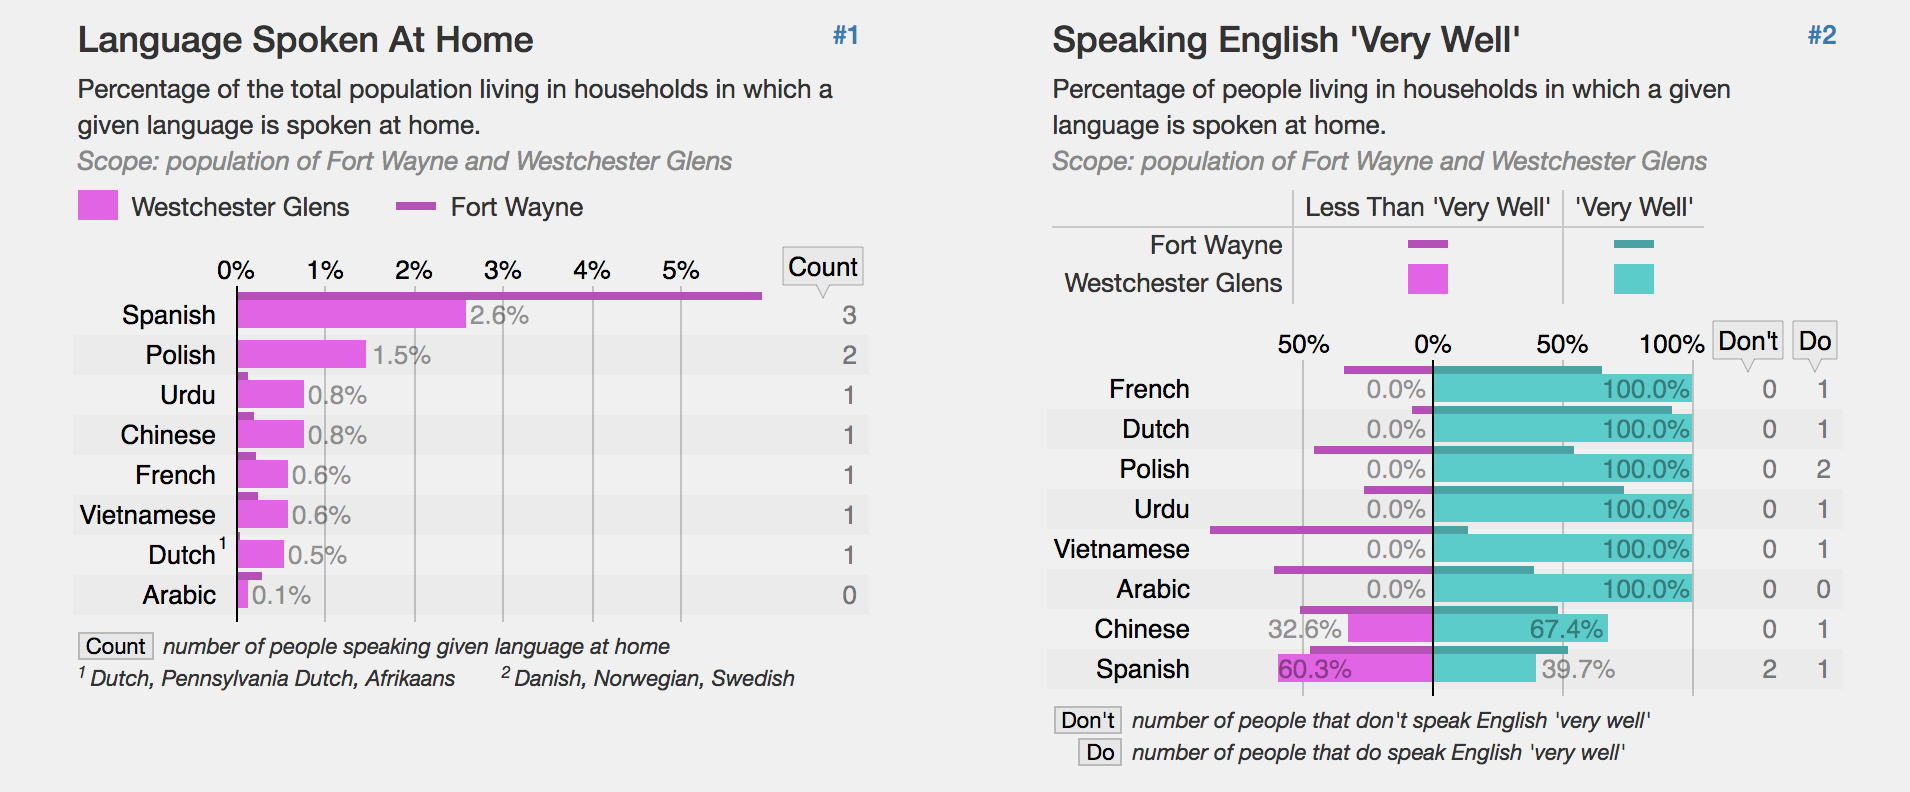
Task: Click the Polish 1.5% bar
Action: click(301, 354)
